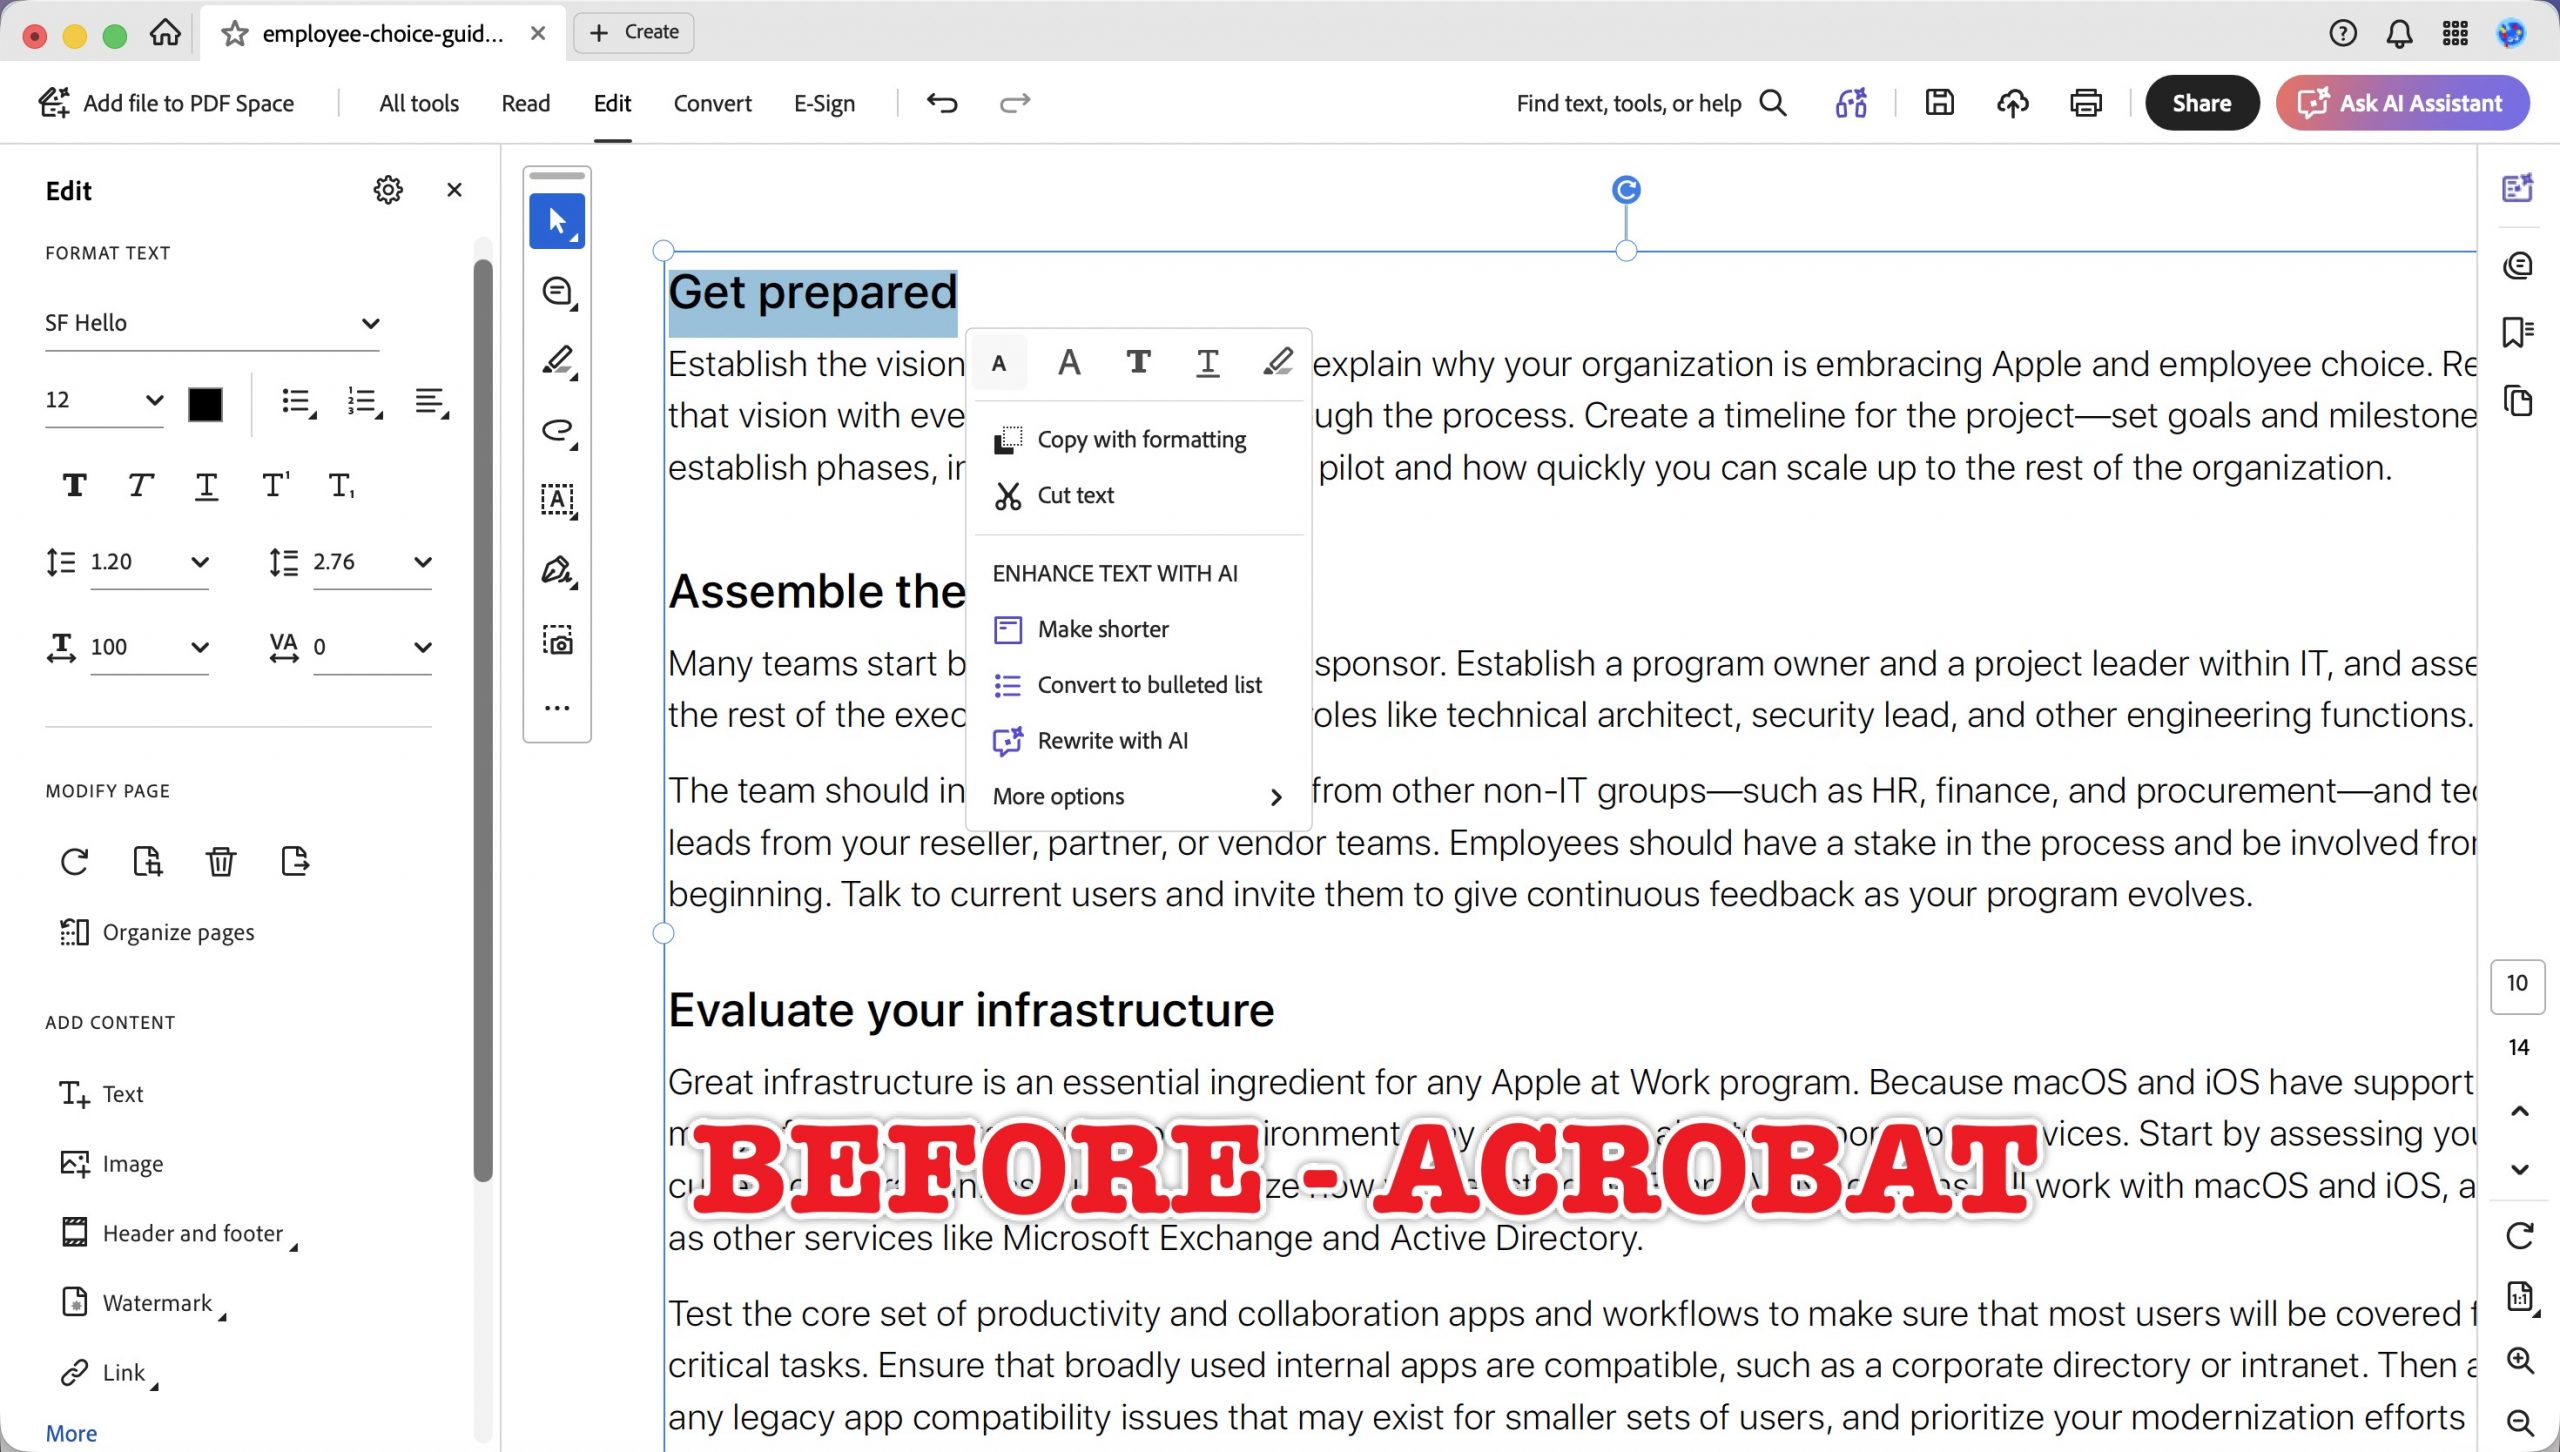Screen dimensions: 2560x1452
Task: Toggle italic in Format Text panel
Action: 140,486
